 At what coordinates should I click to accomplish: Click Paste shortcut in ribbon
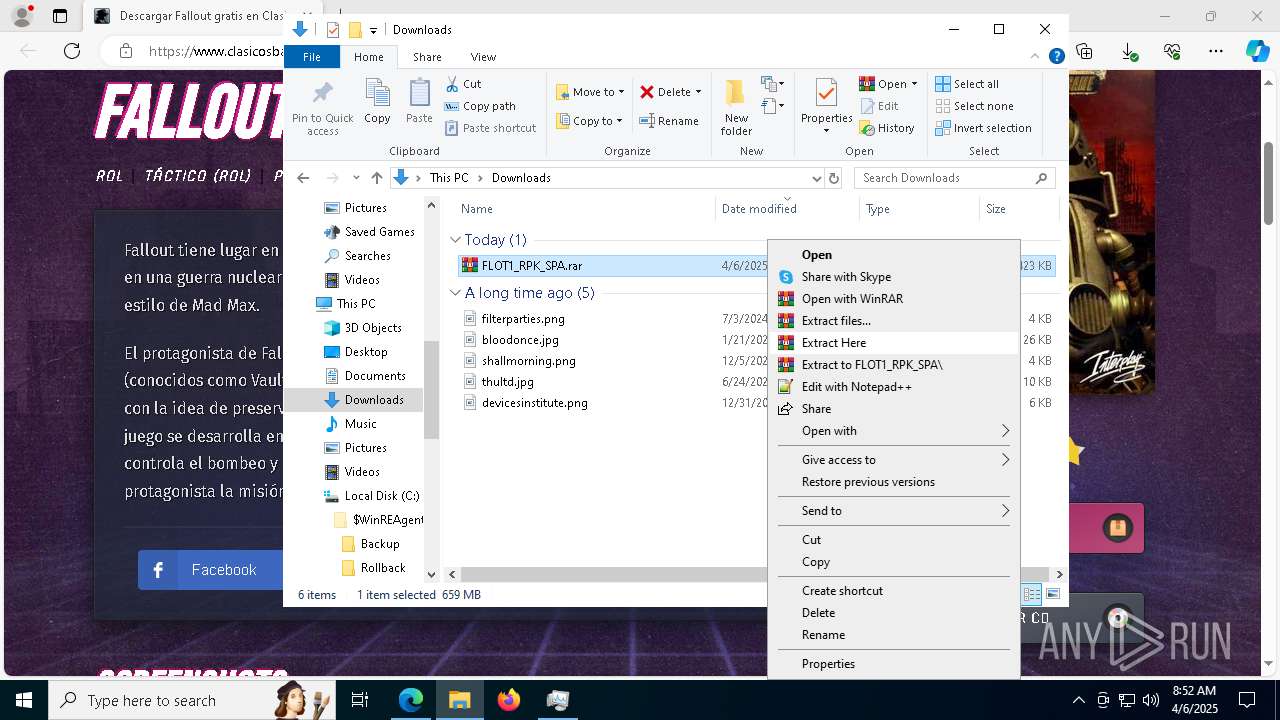click(x=490, y=128)
